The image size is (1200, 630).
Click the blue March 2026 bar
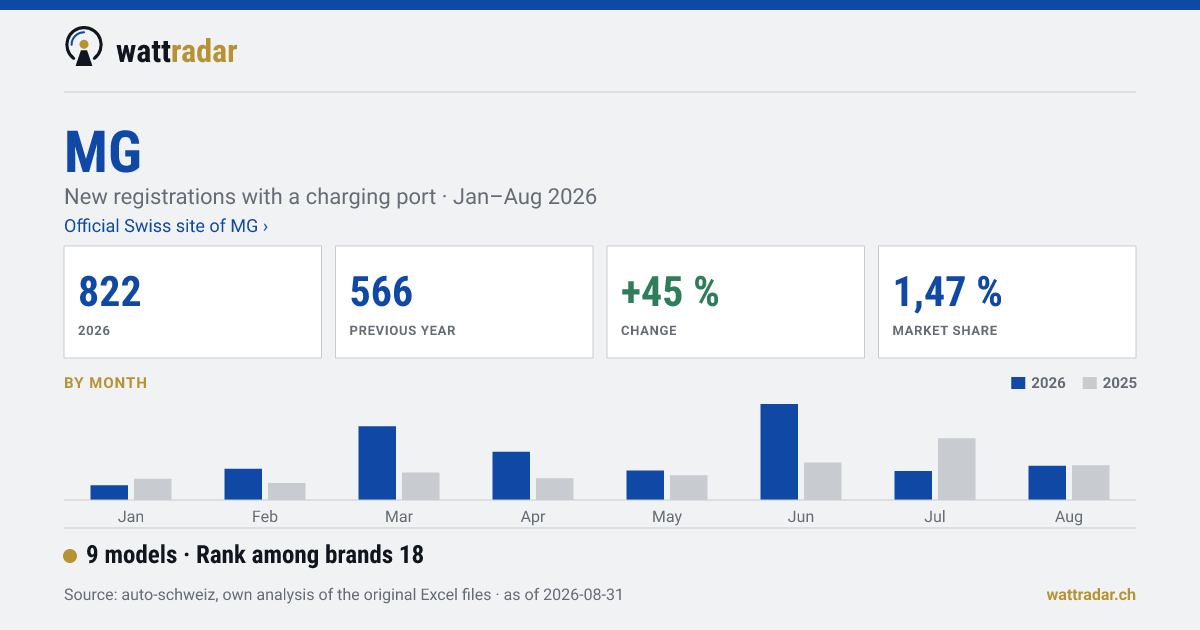pyautogui.click(x=377, y=463)
